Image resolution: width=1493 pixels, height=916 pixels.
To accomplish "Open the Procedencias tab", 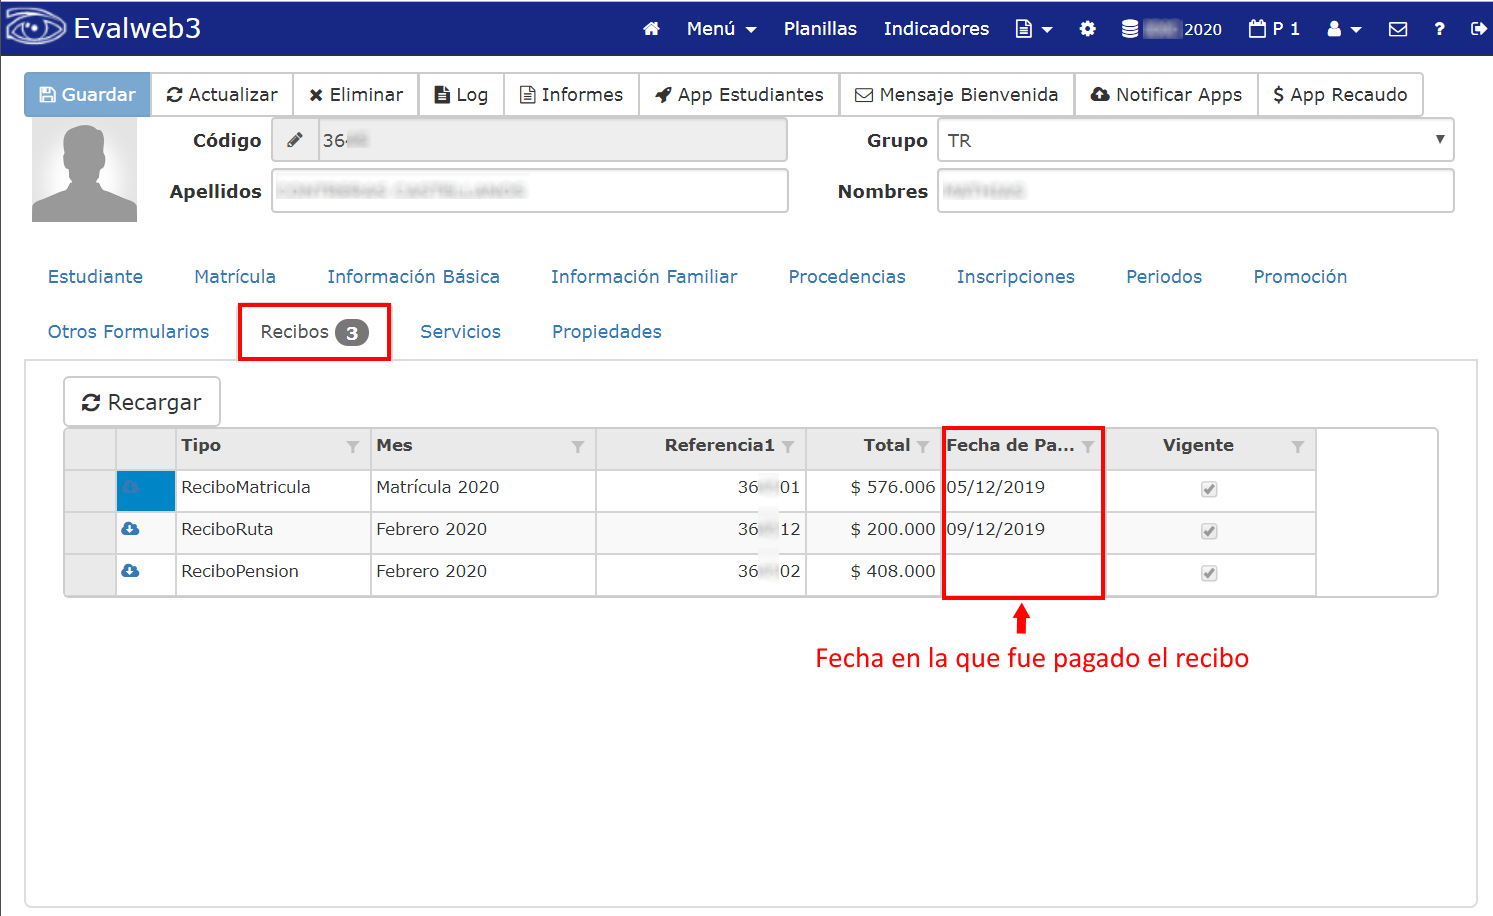I will [847, 277].
